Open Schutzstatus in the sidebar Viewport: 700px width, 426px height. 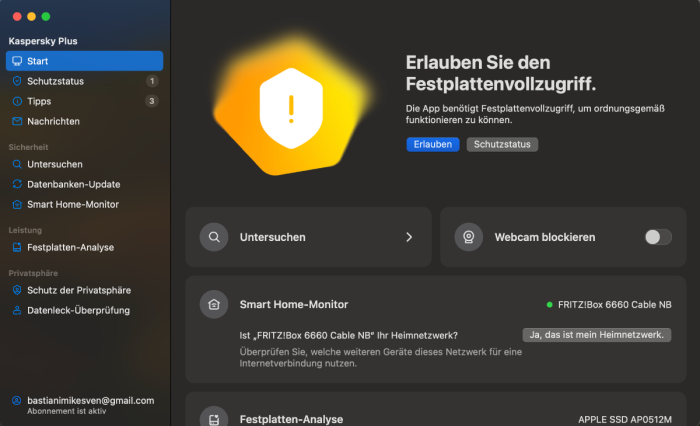click(x=84, y=81)
